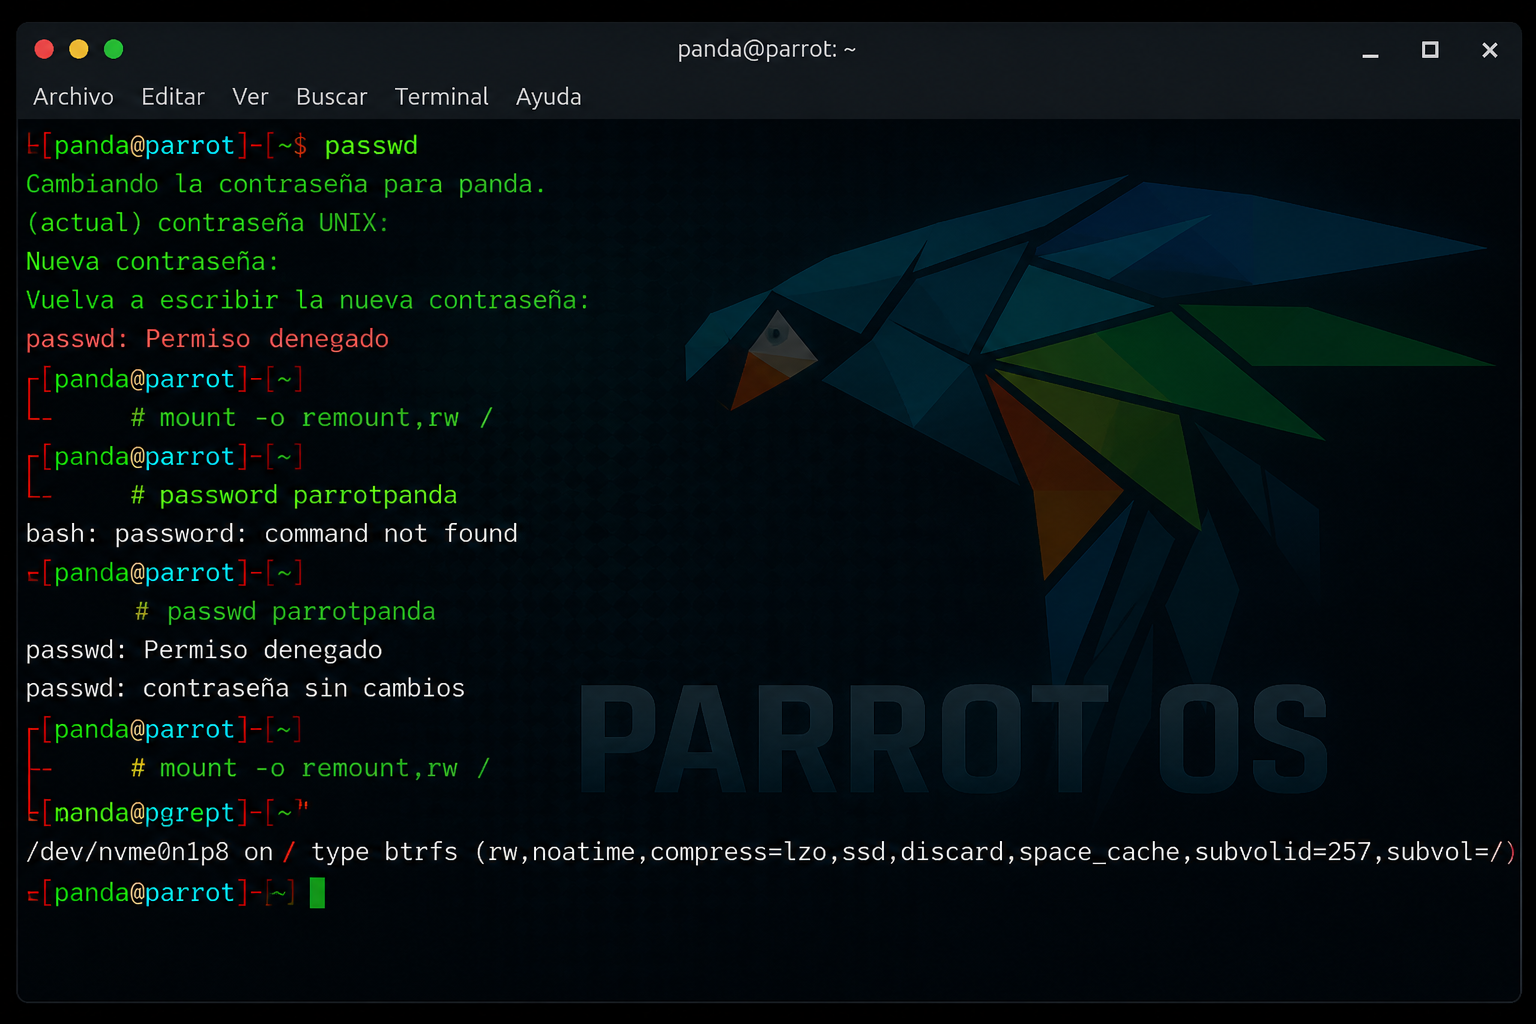The height and width of the screenshot is (1024, 1536).
Task: Click the '# password parrotpanda' command
Action: click(x=294, y=496)
